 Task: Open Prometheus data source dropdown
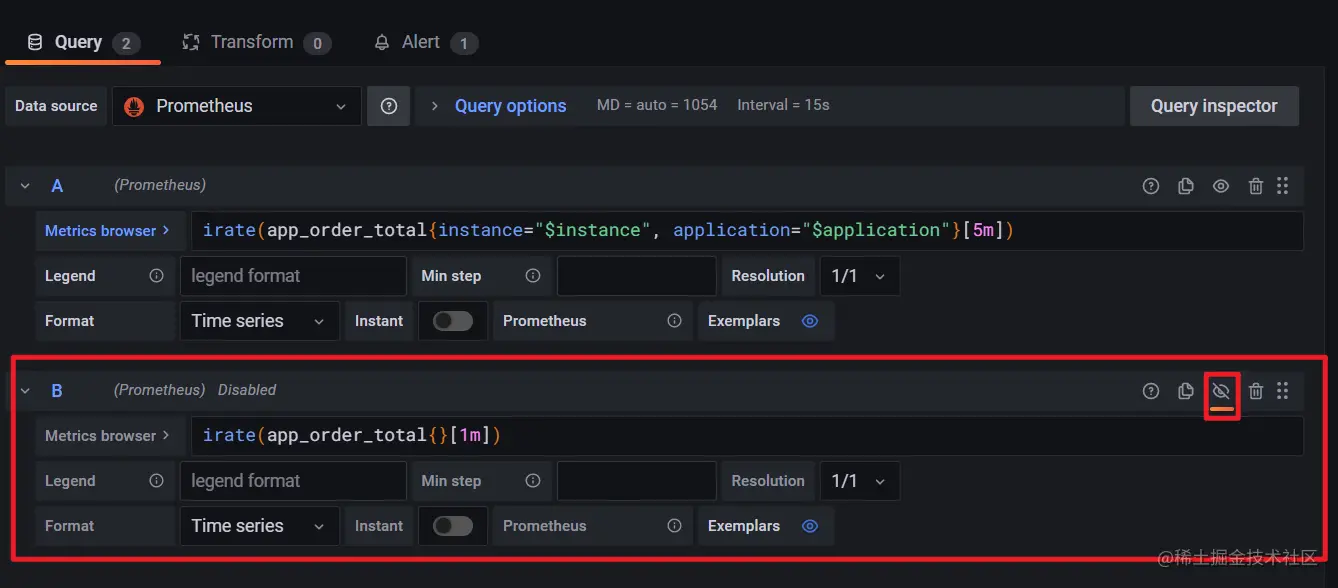pos(237,106)
